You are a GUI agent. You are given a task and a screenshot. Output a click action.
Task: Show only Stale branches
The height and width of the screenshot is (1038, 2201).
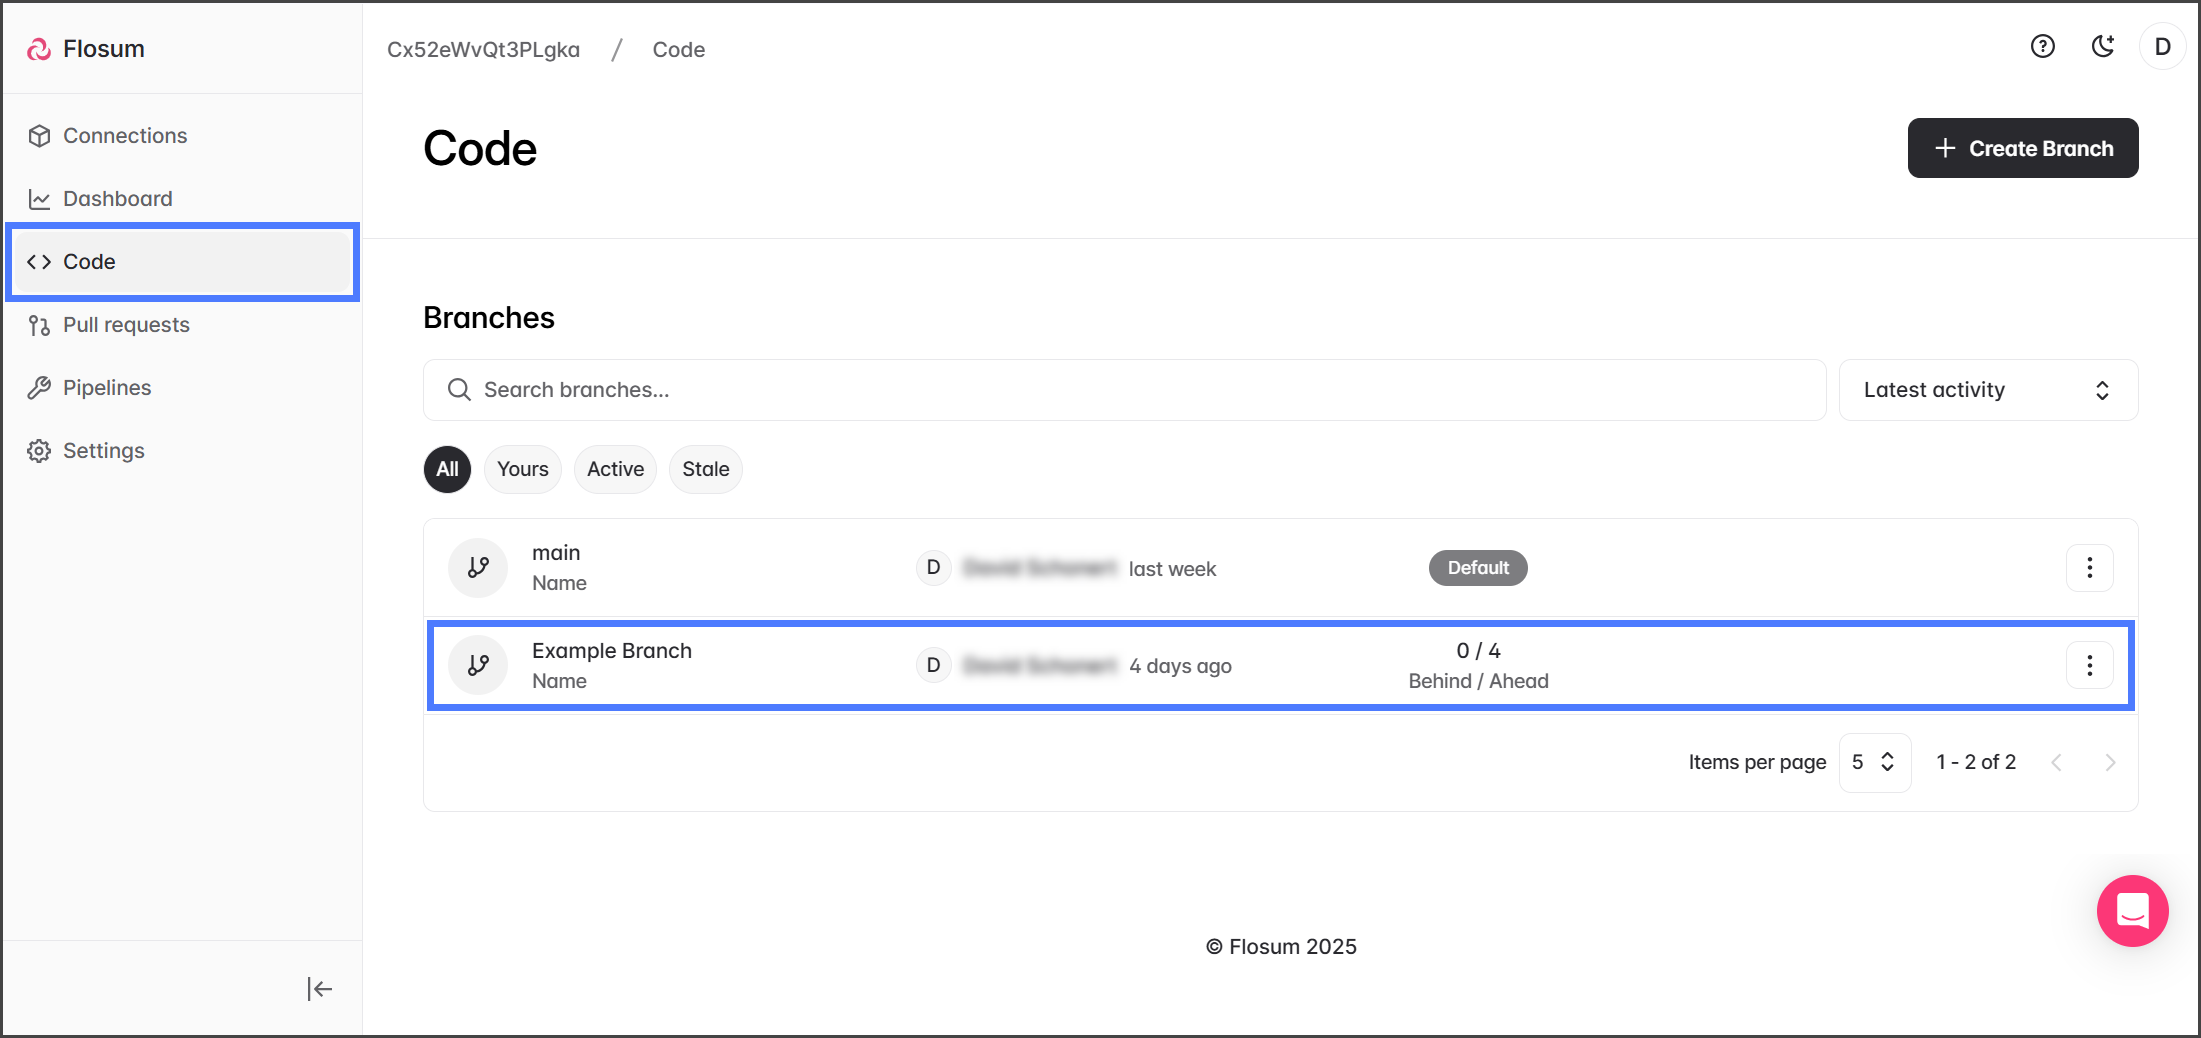click(705, 469)
